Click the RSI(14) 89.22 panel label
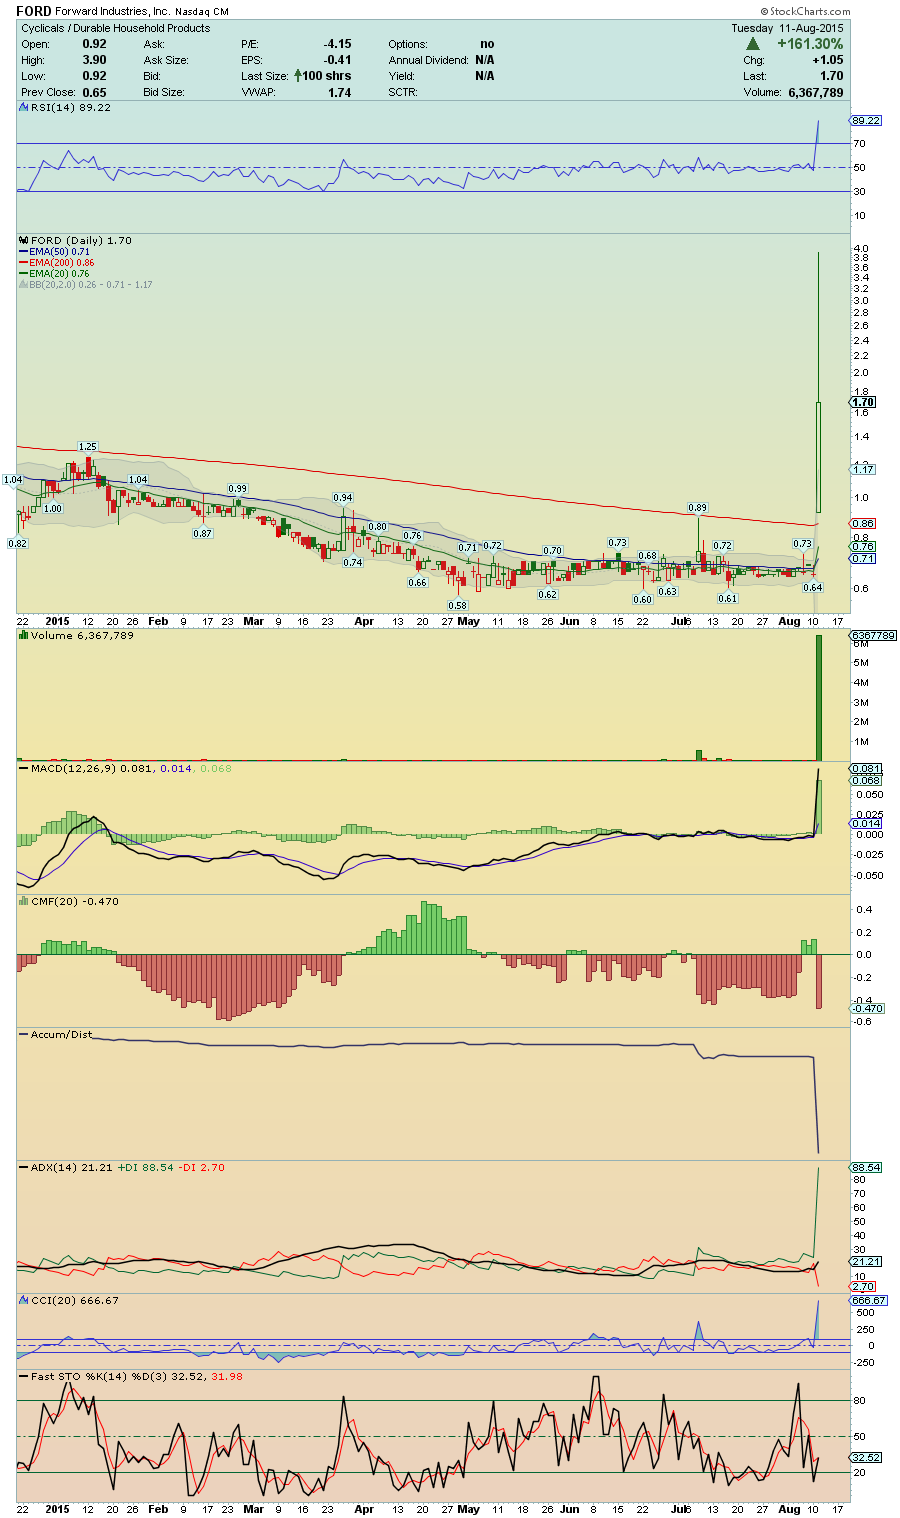This screenshot has width=900, height=1518. [71, 107]
